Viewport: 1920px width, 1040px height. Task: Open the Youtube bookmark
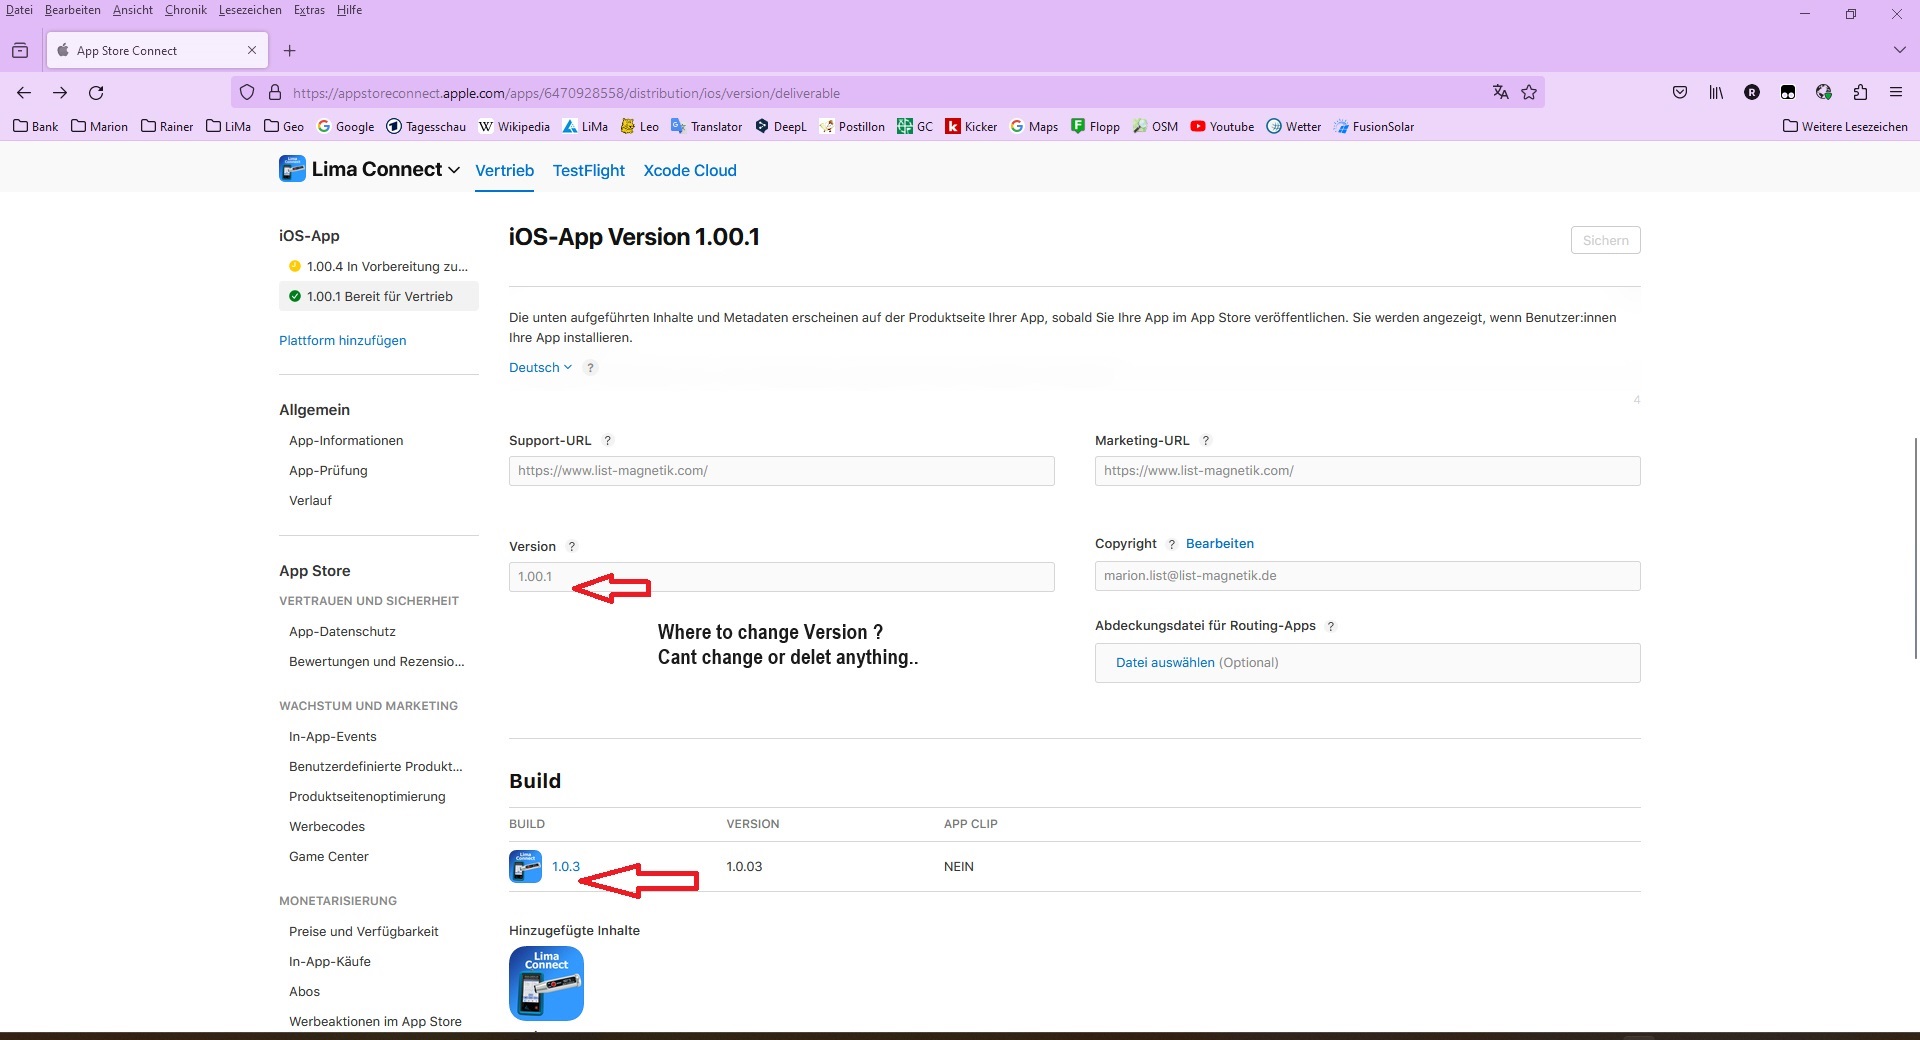1222,127
